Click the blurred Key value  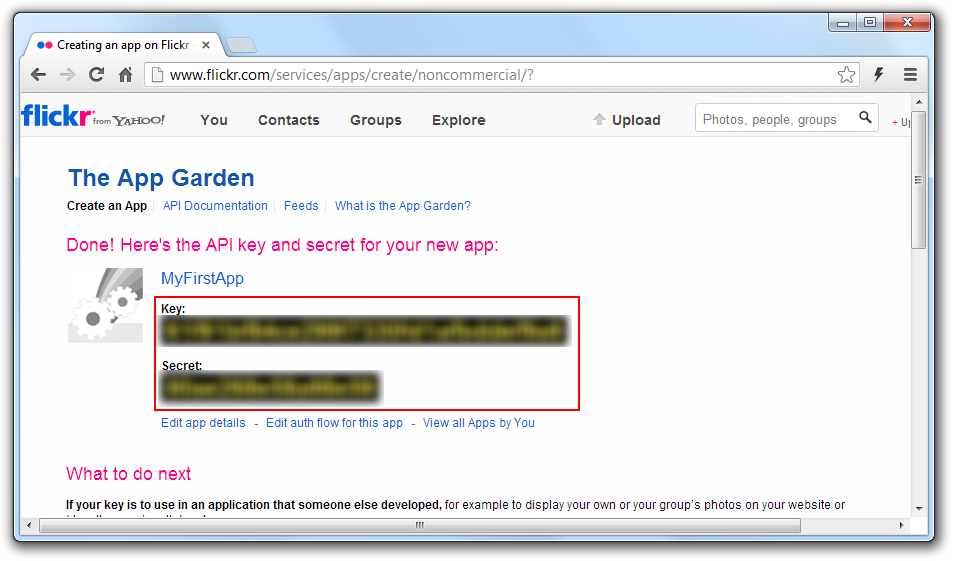364,331
